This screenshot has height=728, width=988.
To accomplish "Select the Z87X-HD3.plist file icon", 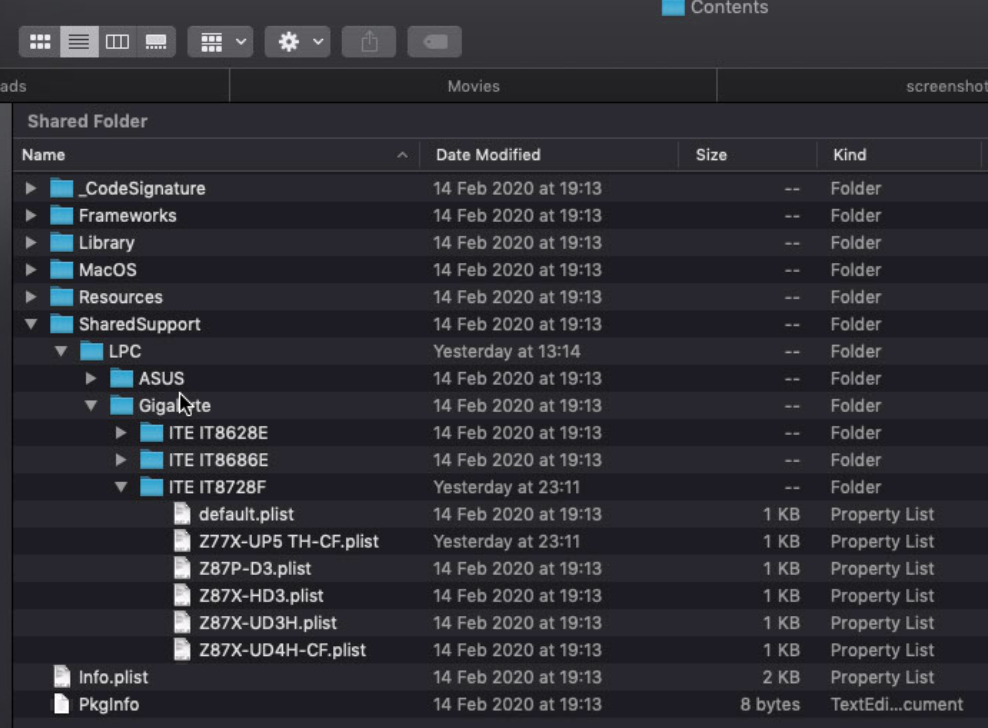I will click(182, 595).
